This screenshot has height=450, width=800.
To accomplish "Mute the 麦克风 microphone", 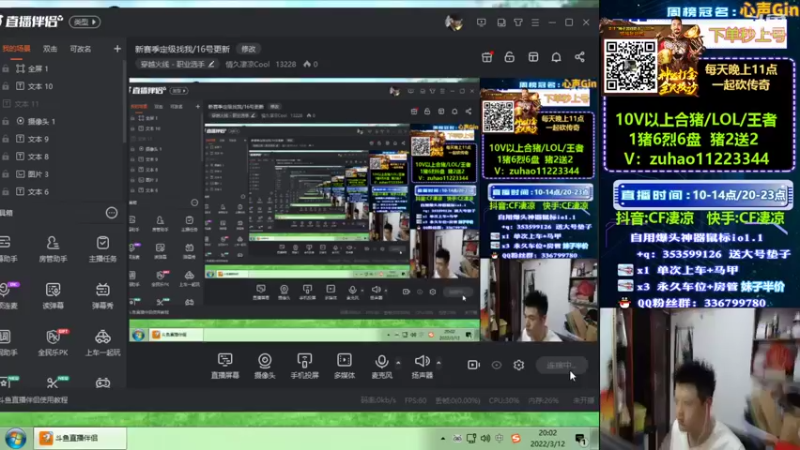I will click(x=381, y=366).
